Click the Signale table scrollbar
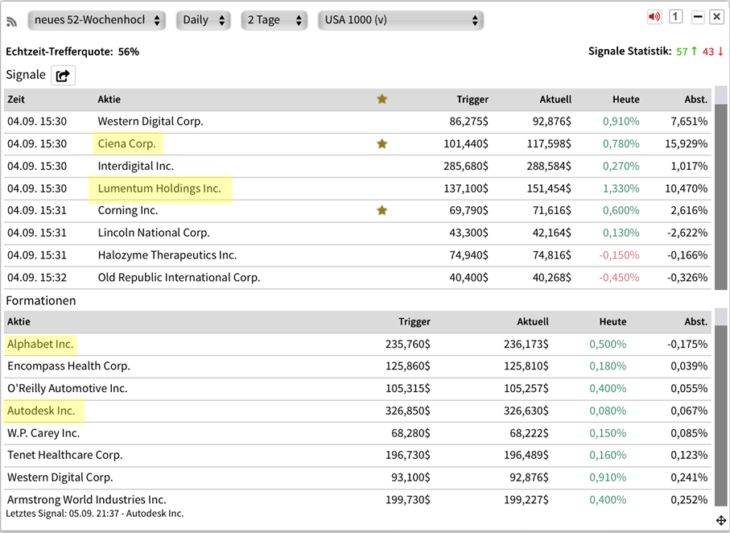The height and width of the screenshot is (533, 730). coord(721,188)
